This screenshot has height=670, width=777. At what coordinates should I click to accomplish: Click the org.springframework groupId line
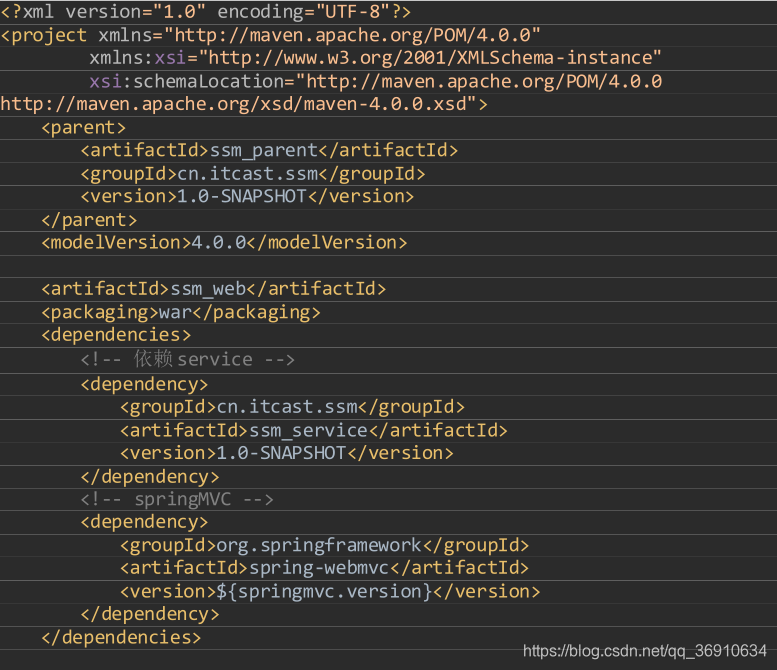click(325, 545)
